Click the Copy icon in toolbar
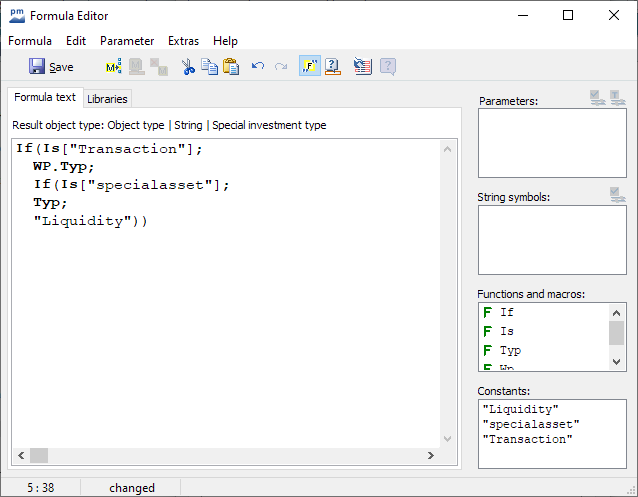Image resolution: width=638 pixels, height=497 pixels. pyautogui.click(x=209, y=67)
